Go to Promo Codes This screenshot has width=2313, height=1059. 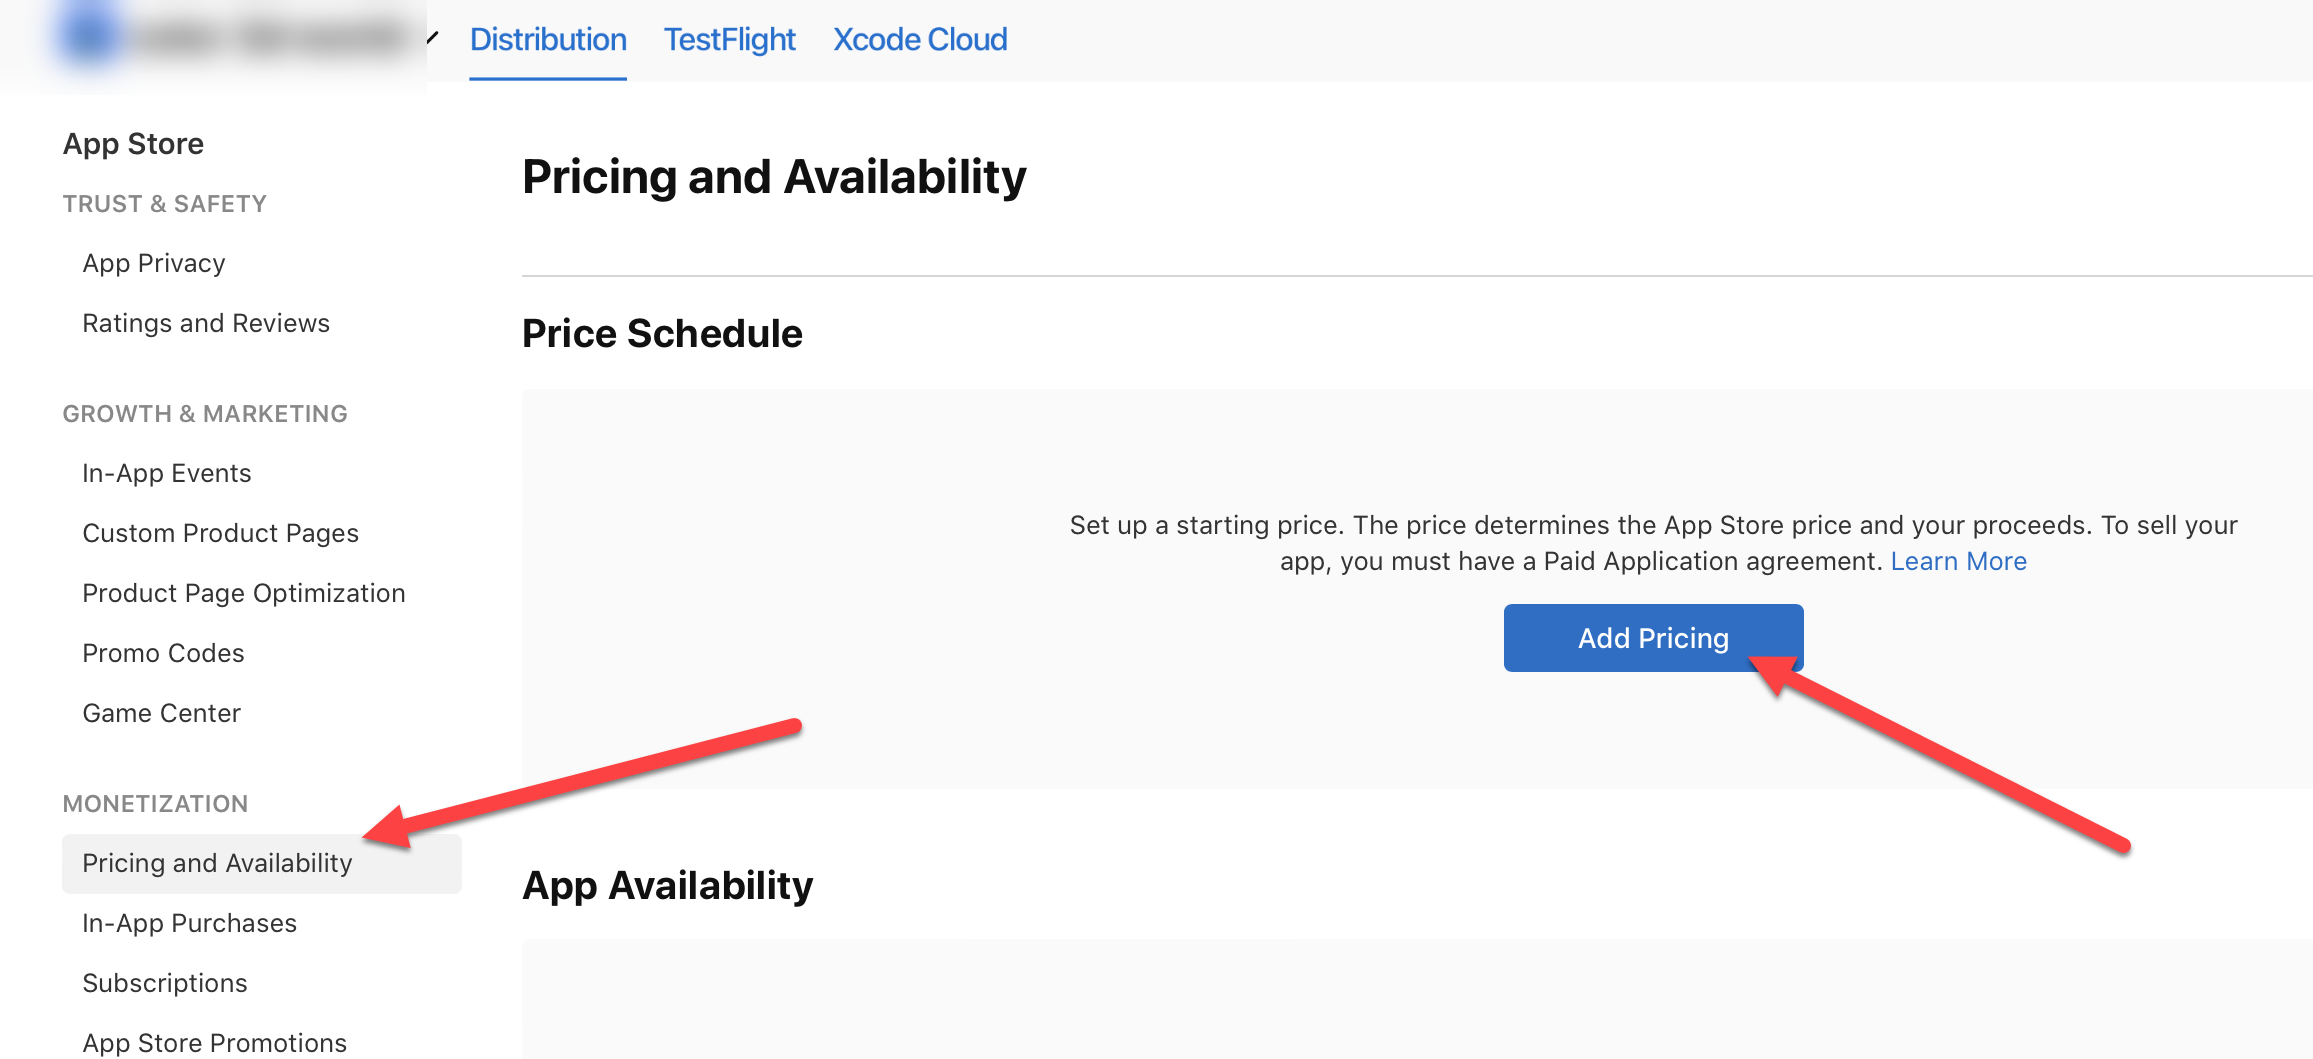point(163,653)
